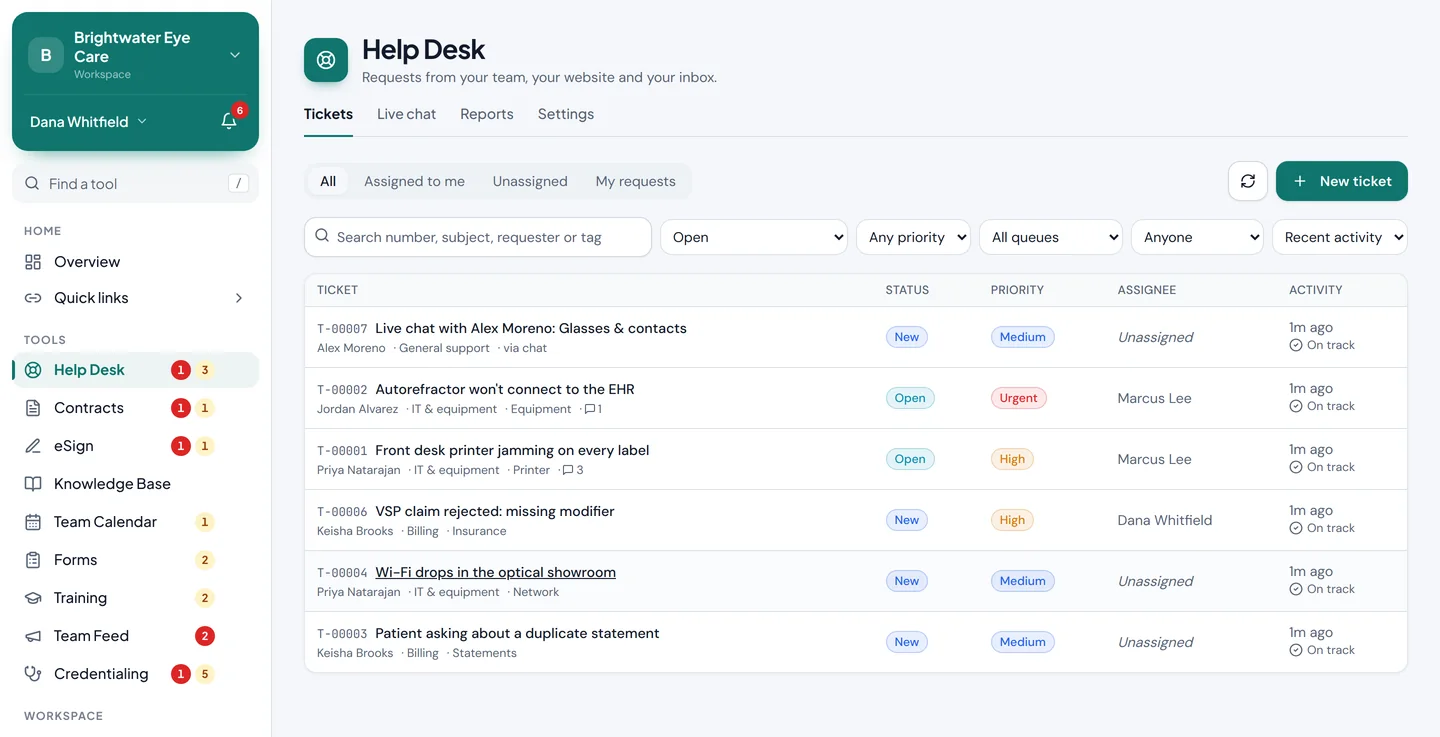Click the comment icon on printer jamming ticket

[x=568, y=470]
